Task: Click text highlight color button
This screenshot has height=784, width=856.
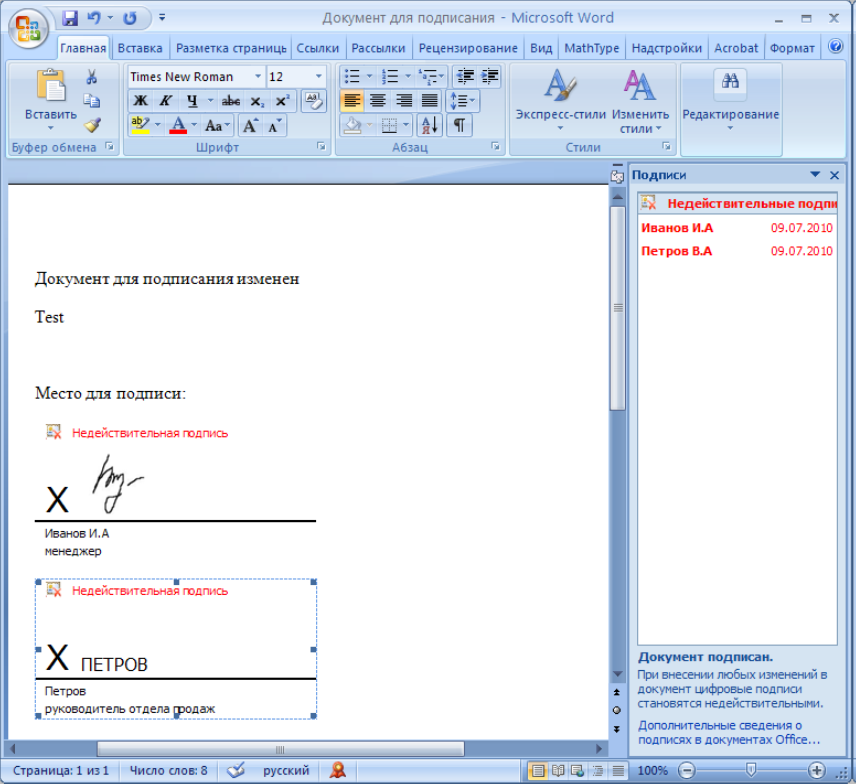Action: 140,126
